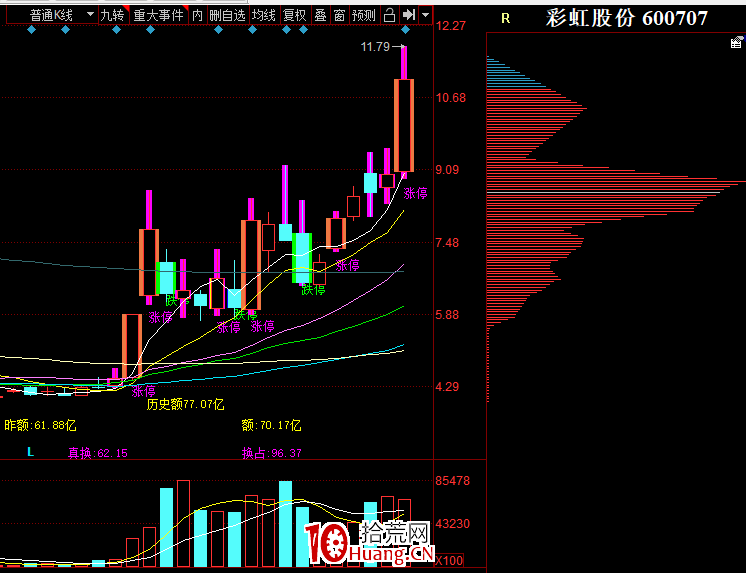The image size is (746, 573).
Task: Toggle 均线 moving average lines
Action: (x=264, y=15)
